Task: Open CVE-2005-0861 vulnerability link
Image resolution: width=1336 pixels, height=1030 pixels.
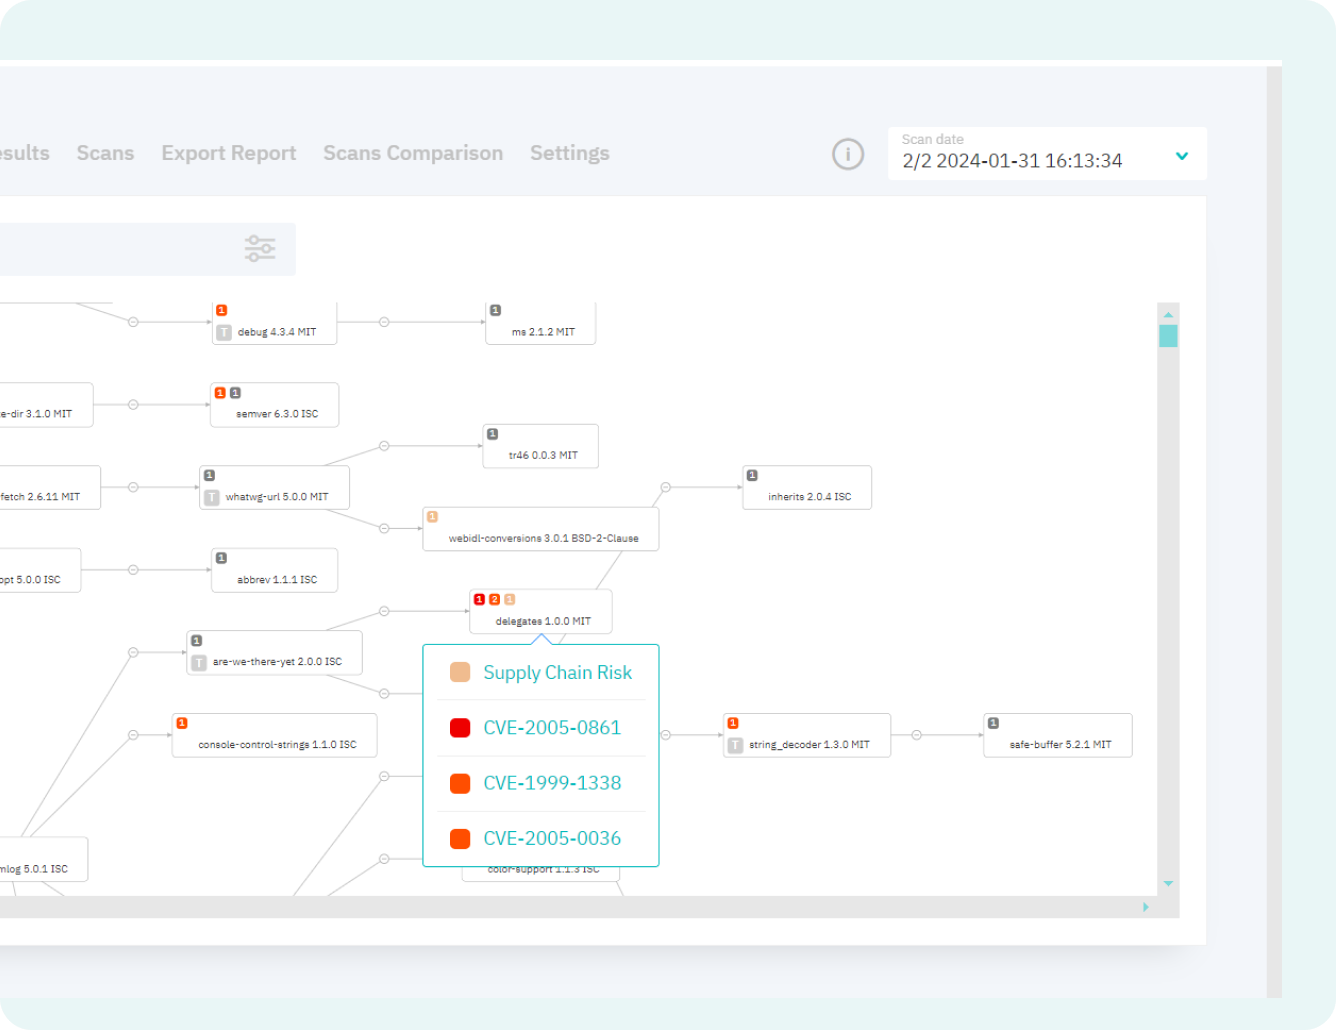Action: 552,728
